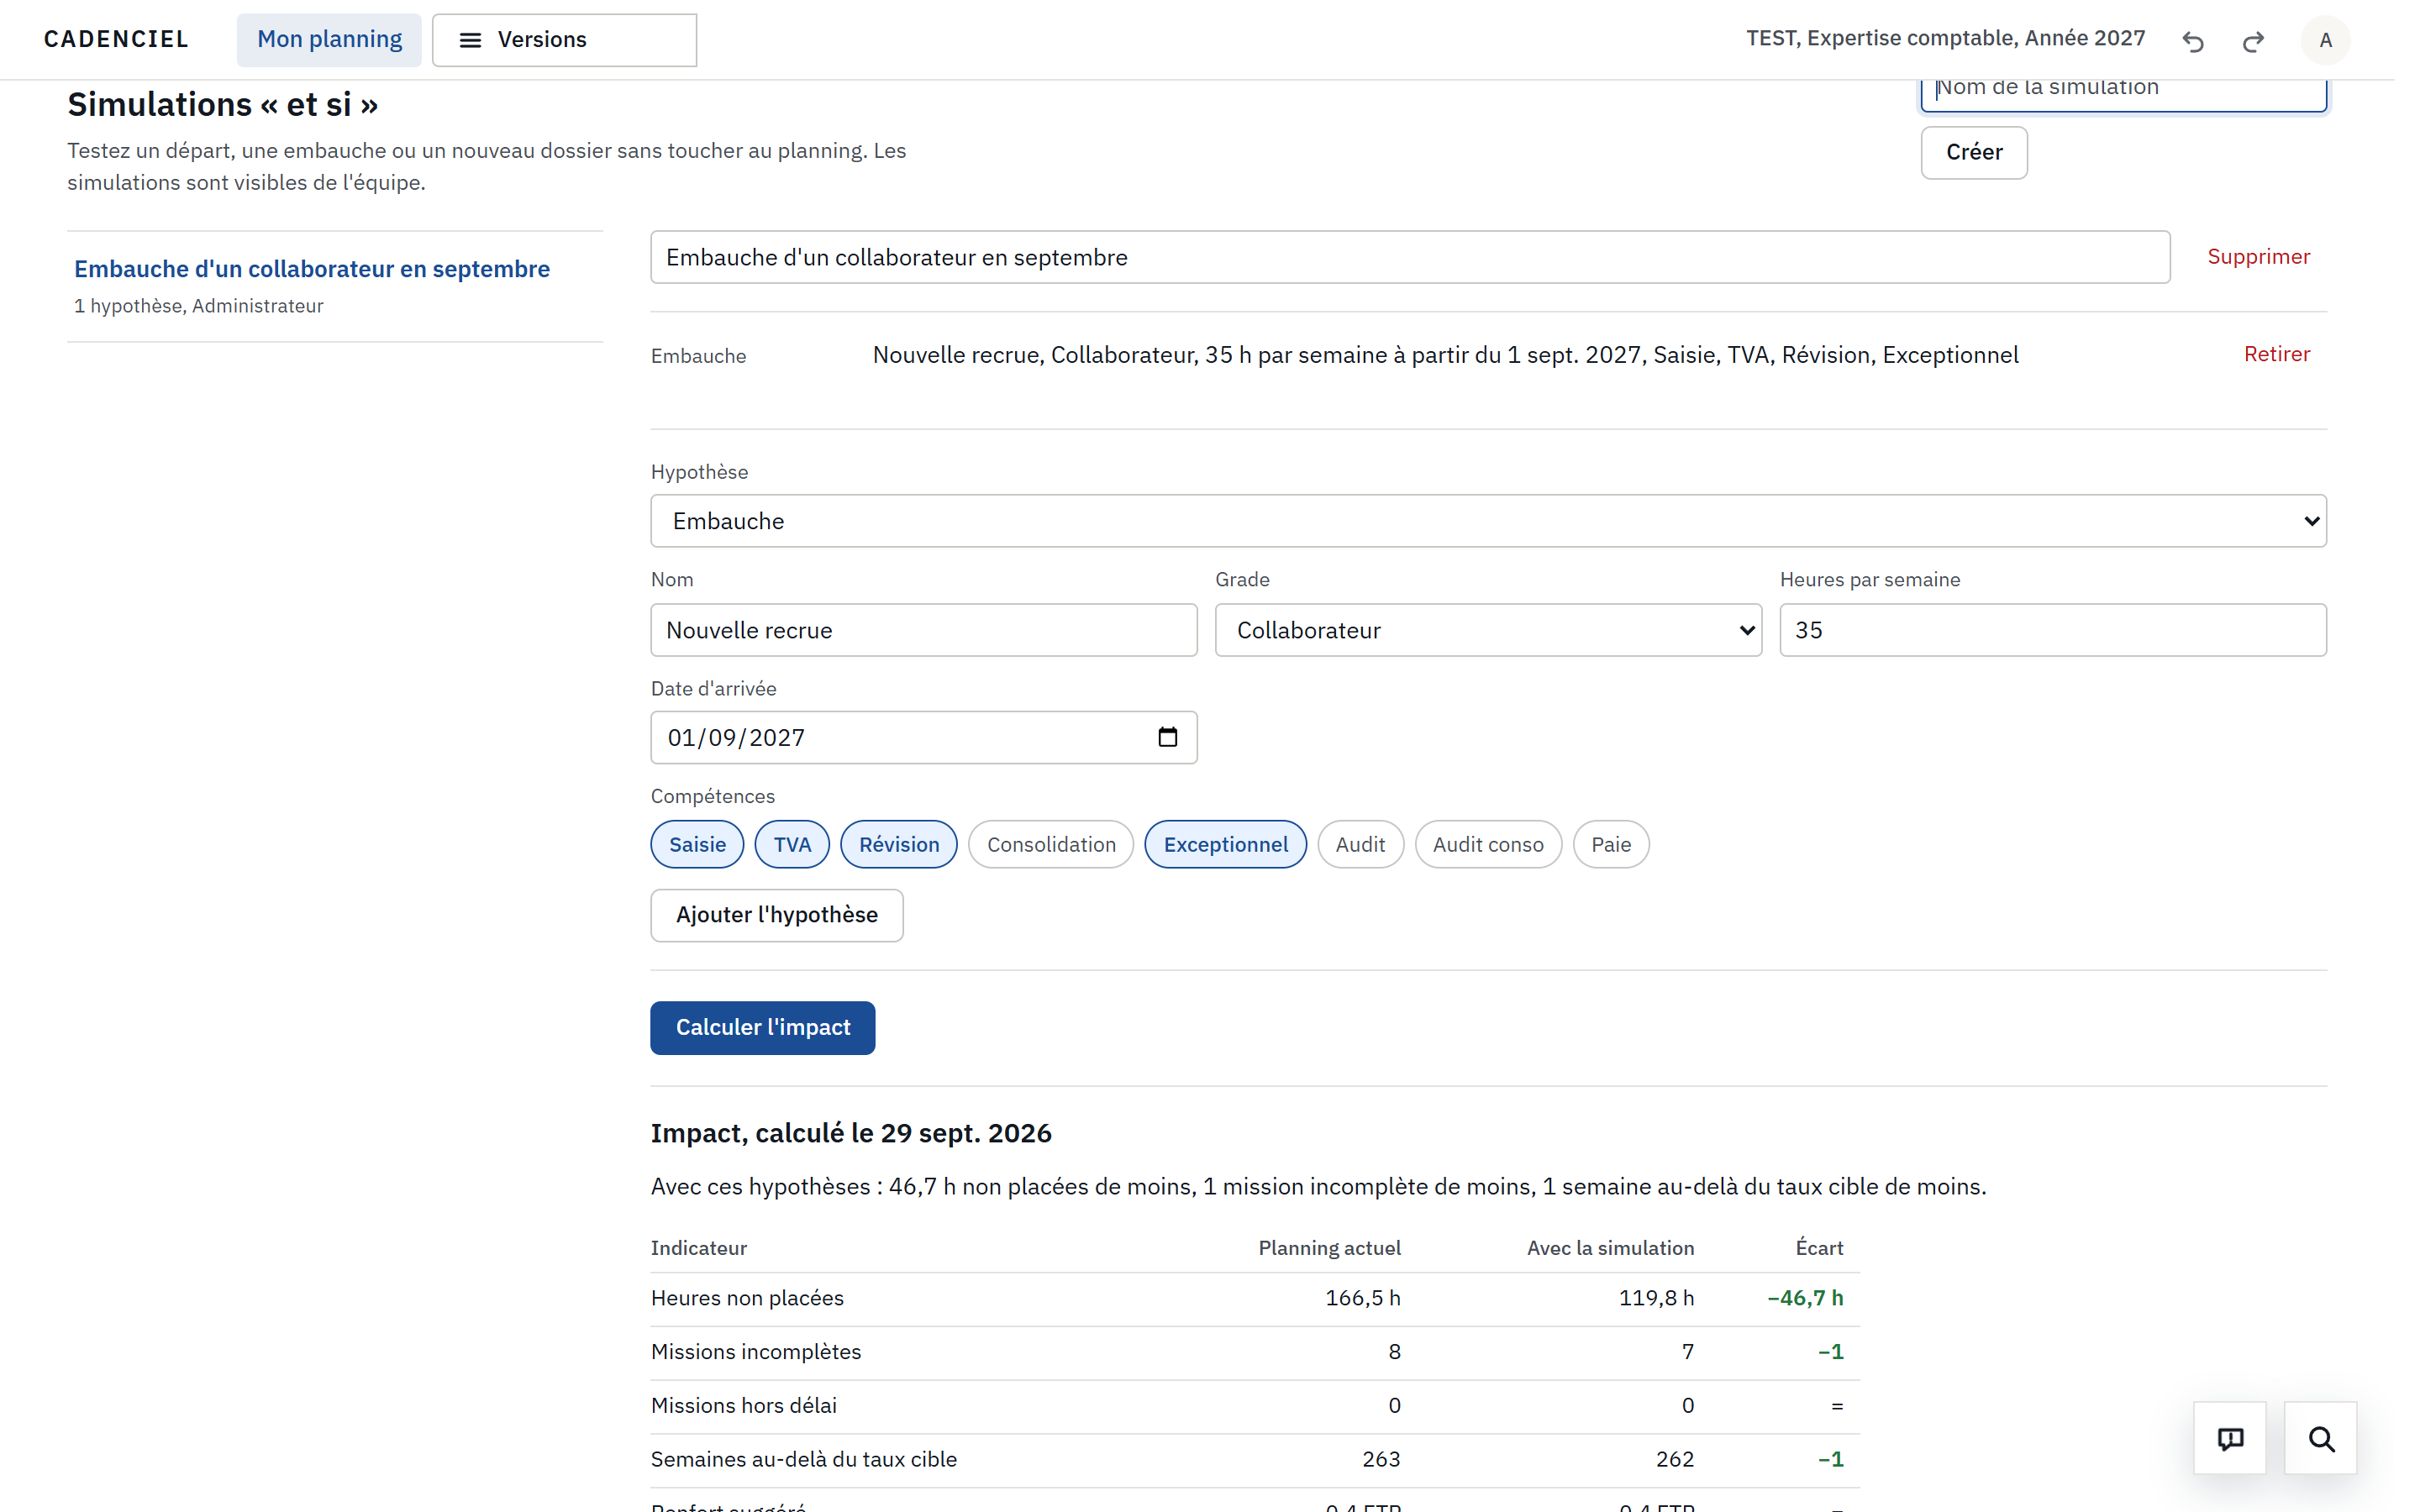Click the Calculer l'impact button
Screen dimensions: 2420x1512
[763, 1028]
